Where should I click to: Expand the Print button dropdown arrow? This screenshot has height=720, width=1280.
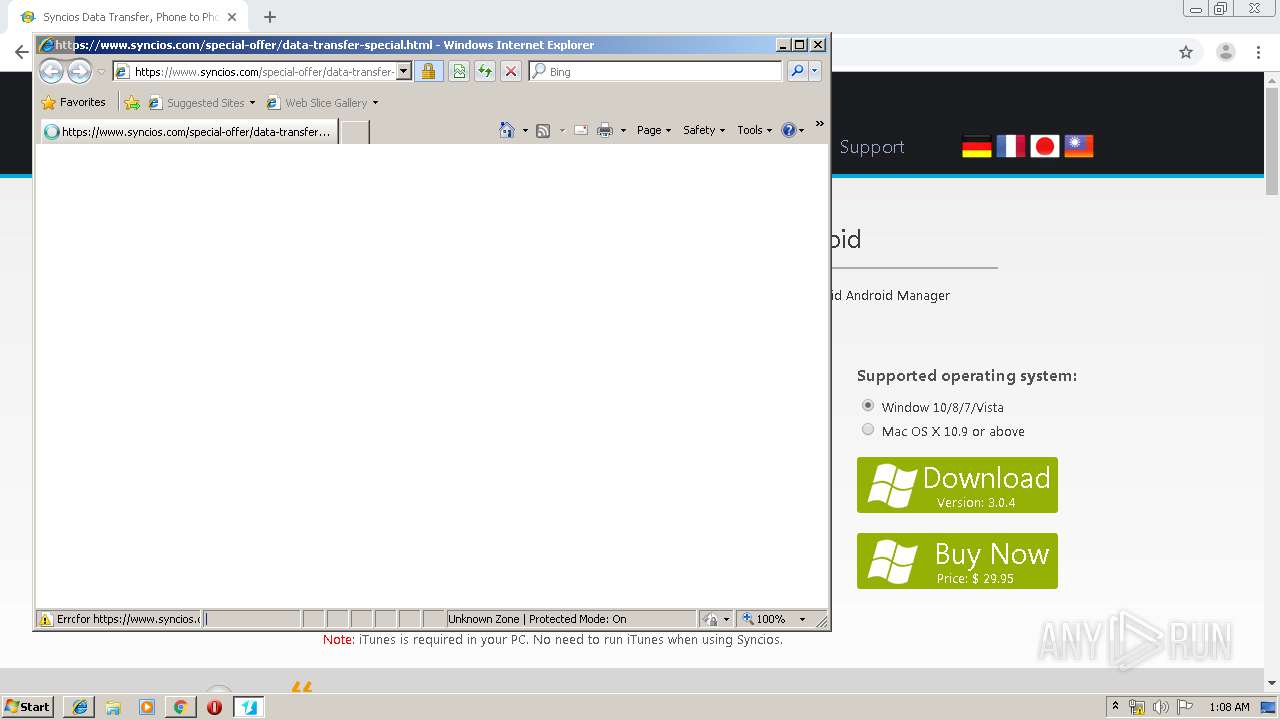click(623, 130)
